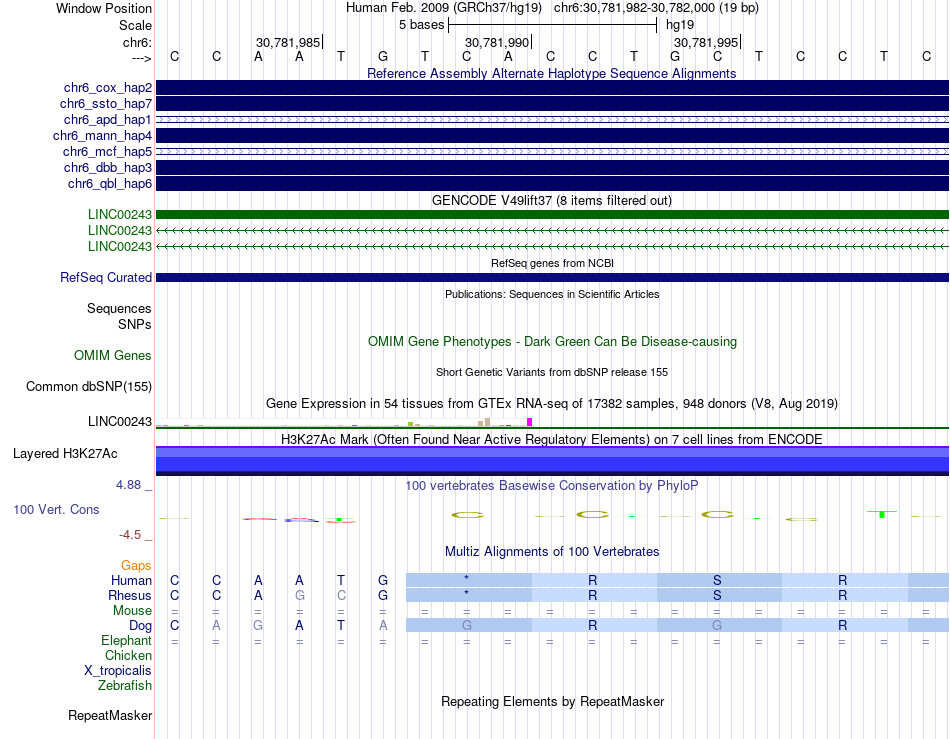Click the RepeatMasker track label
The width and height of the screenshot is (950, 739).
pos(110,716)
